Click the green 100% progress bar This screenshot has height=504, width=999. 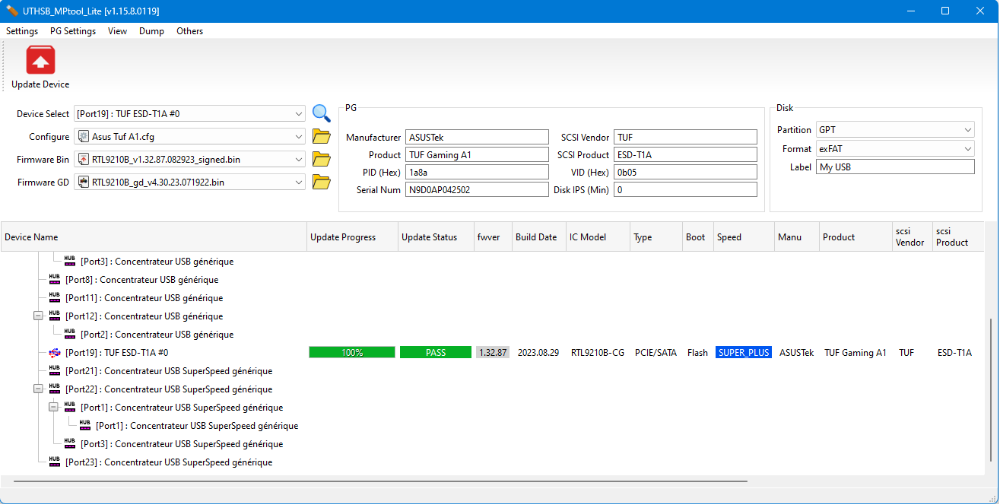[x=352, y=352]
